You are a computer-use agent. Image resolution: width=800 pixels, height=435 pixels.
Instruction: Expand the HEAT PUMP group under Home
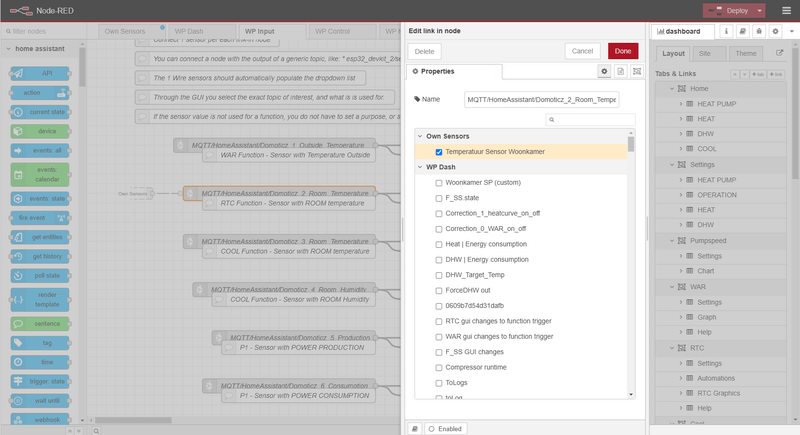click(x=681, y=104)
